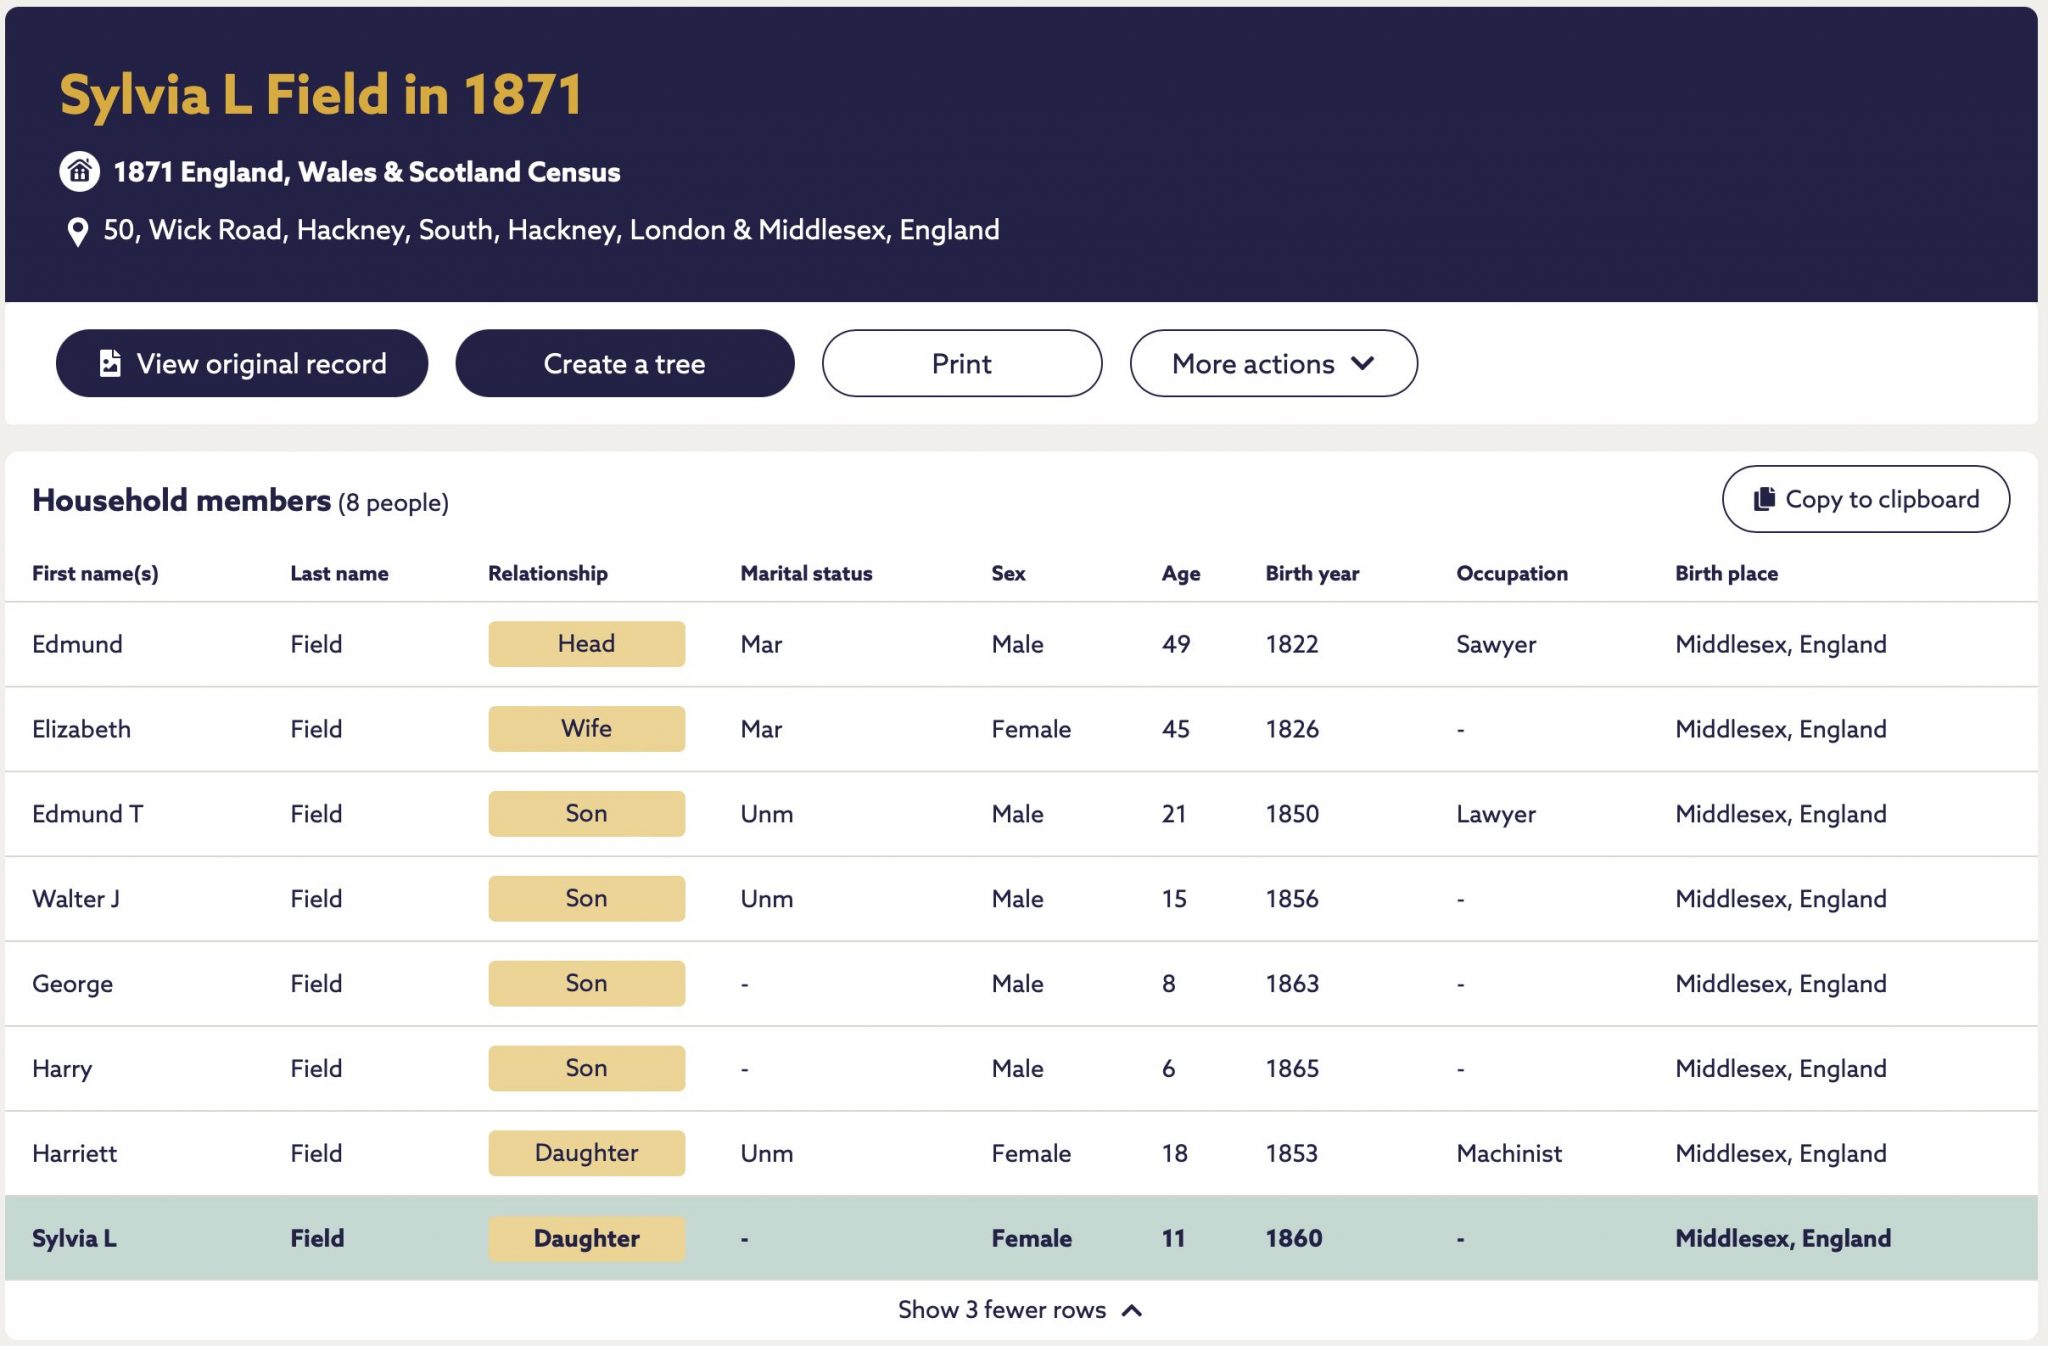Click birth year 1863

coord(1292,983)
